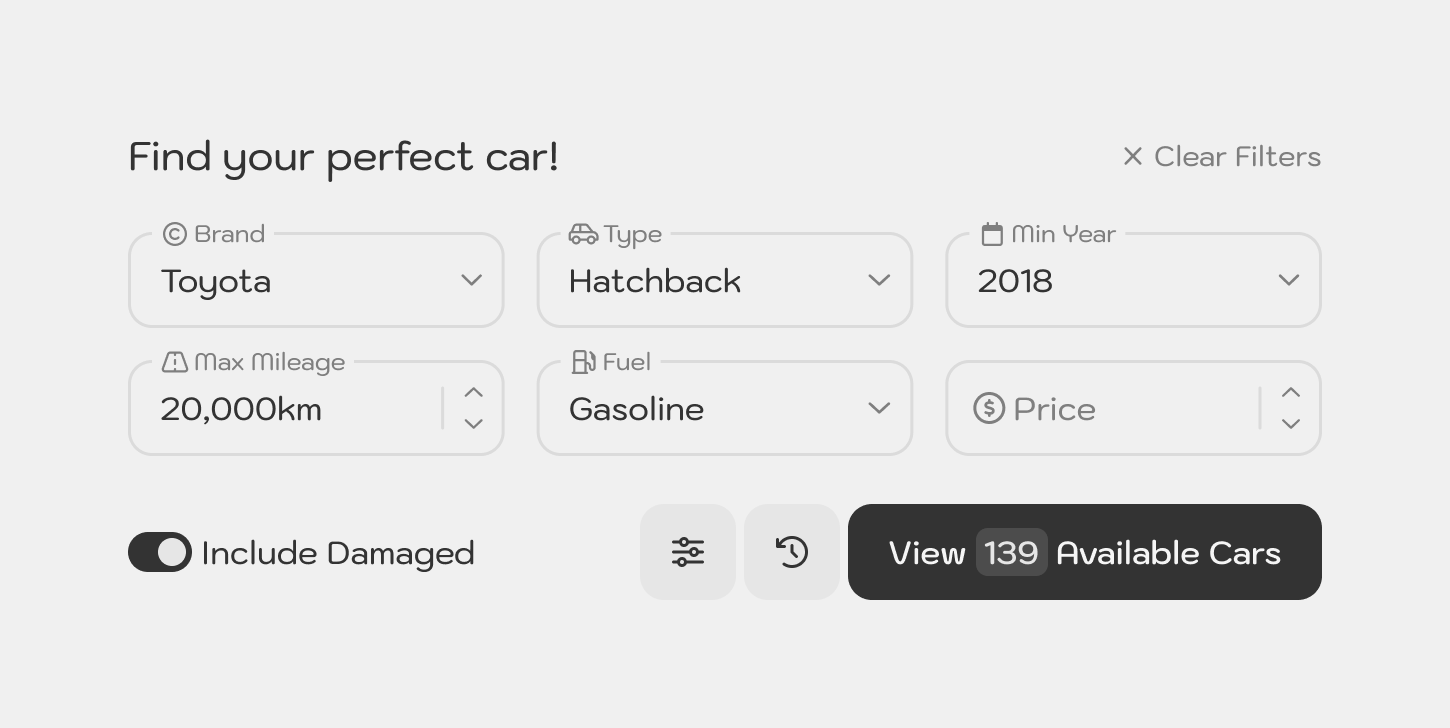1450x728 pixels.
Task: Click the mileage warning icon by Max Mileage
Action: 175,362
